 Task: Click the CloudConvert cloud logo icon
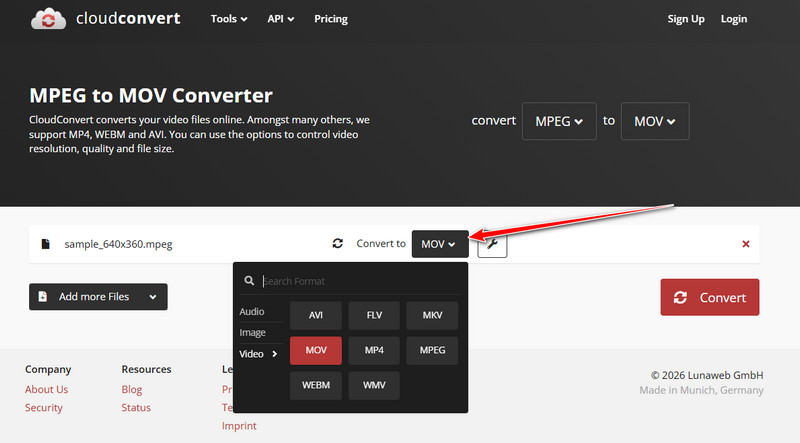[x=49, y=19]
